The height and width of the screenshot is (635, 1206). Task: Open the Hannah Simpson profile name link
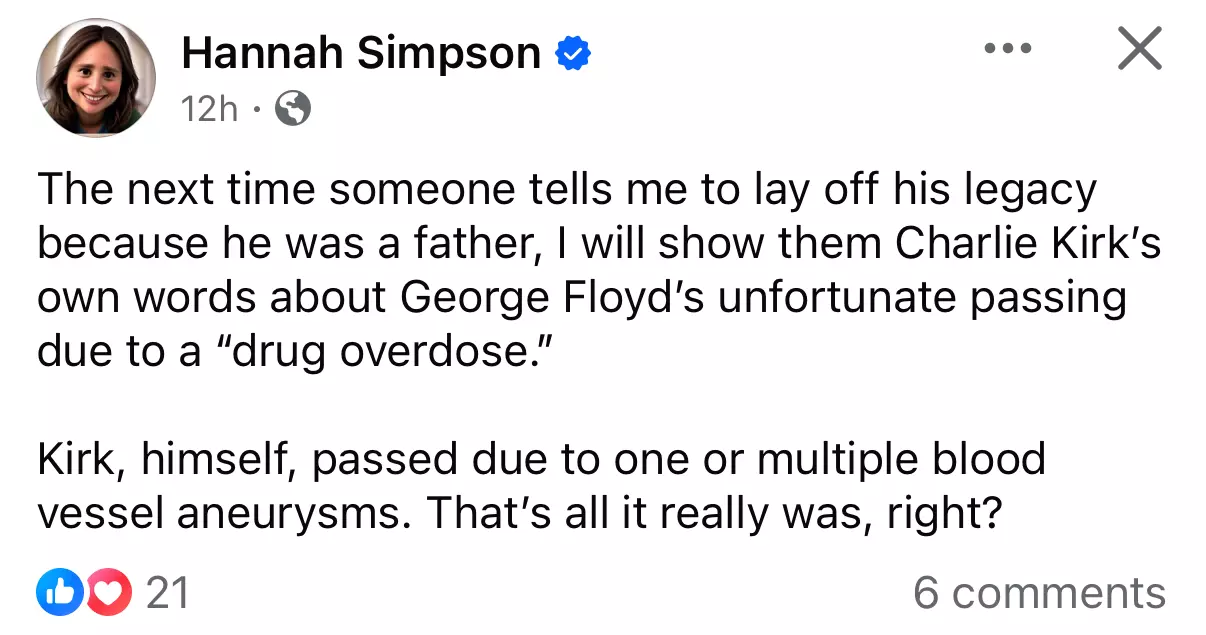pos(360,53)
